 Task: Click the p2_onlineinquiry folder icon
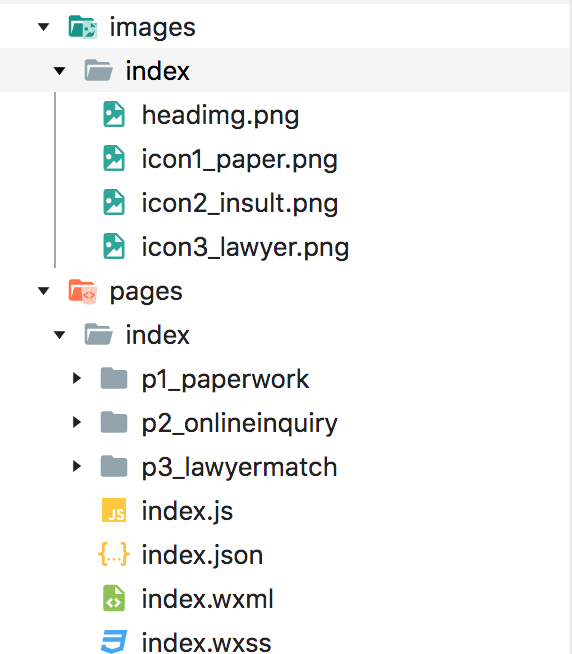pos(114,422)
